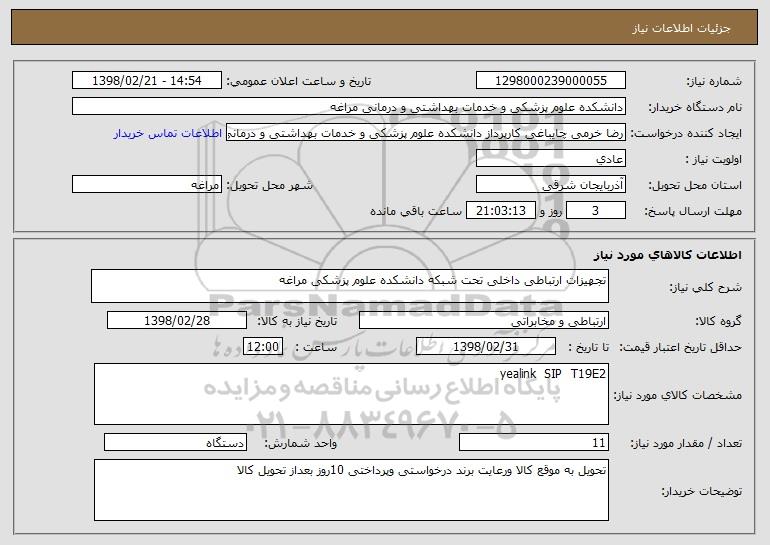Click the مشخصات کالای مورد نیاز label
770x545 pixels.
(x=678, y=395)
